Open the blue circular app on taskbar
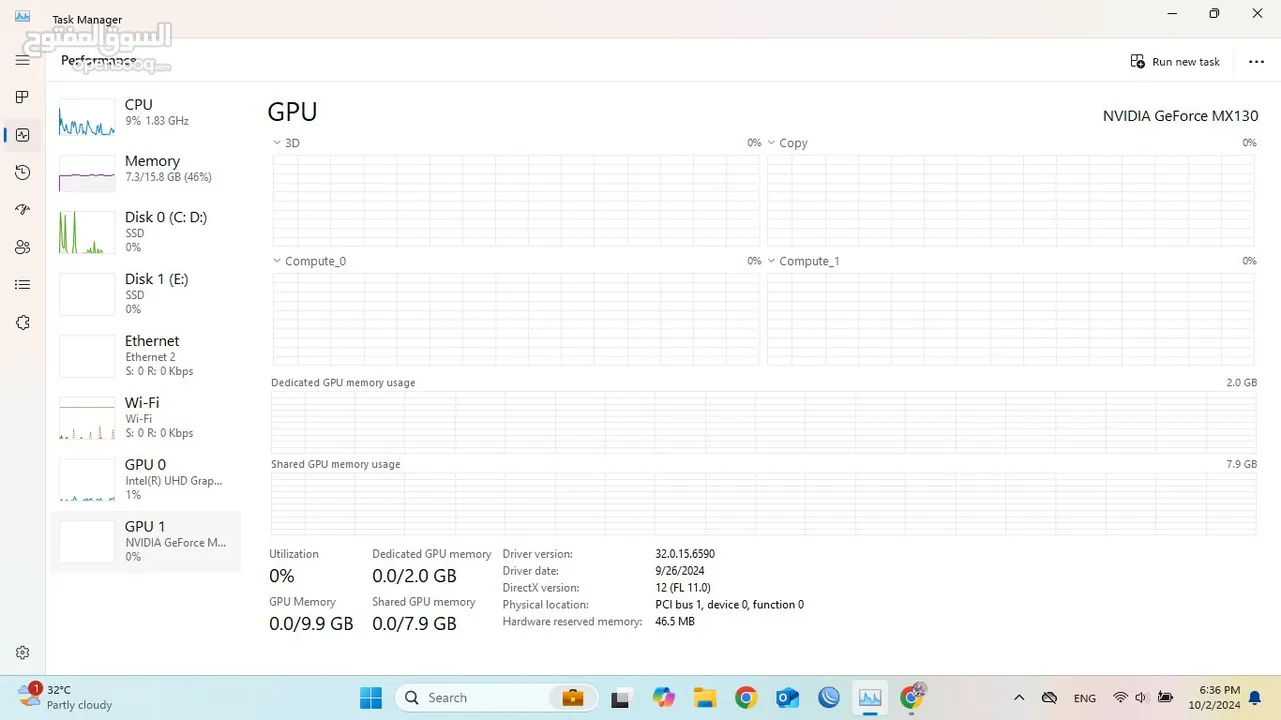Viewport: 1281px width, 720px height. click(x=829, y=698)
